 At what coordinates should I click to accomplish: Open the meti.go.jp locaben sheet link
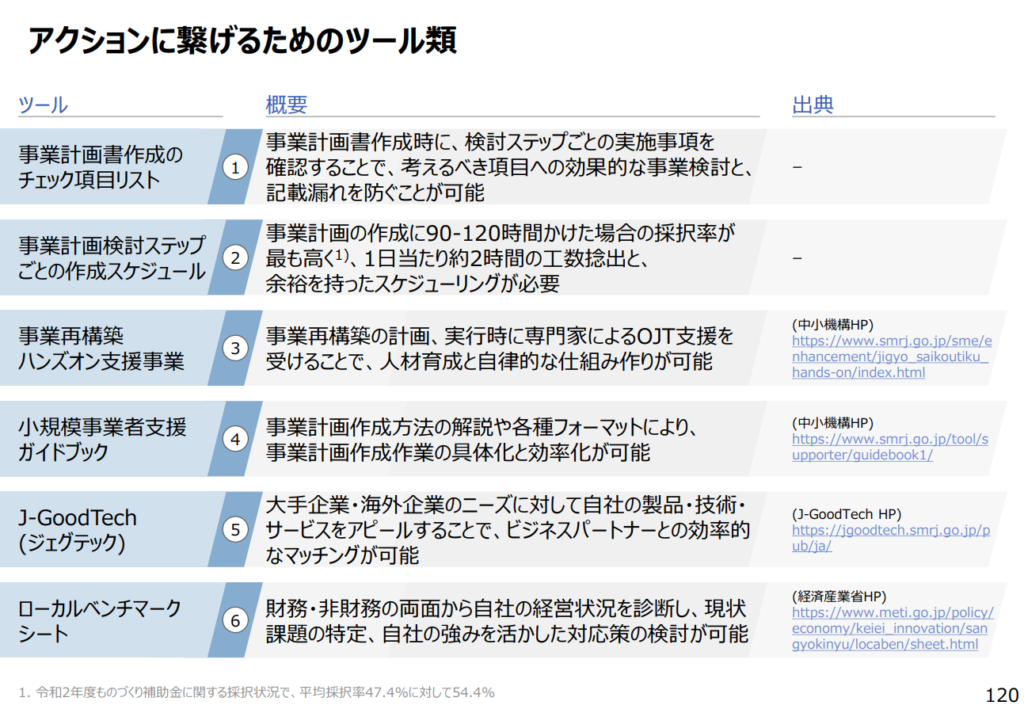pyautogui.click(x=890, y=628)
